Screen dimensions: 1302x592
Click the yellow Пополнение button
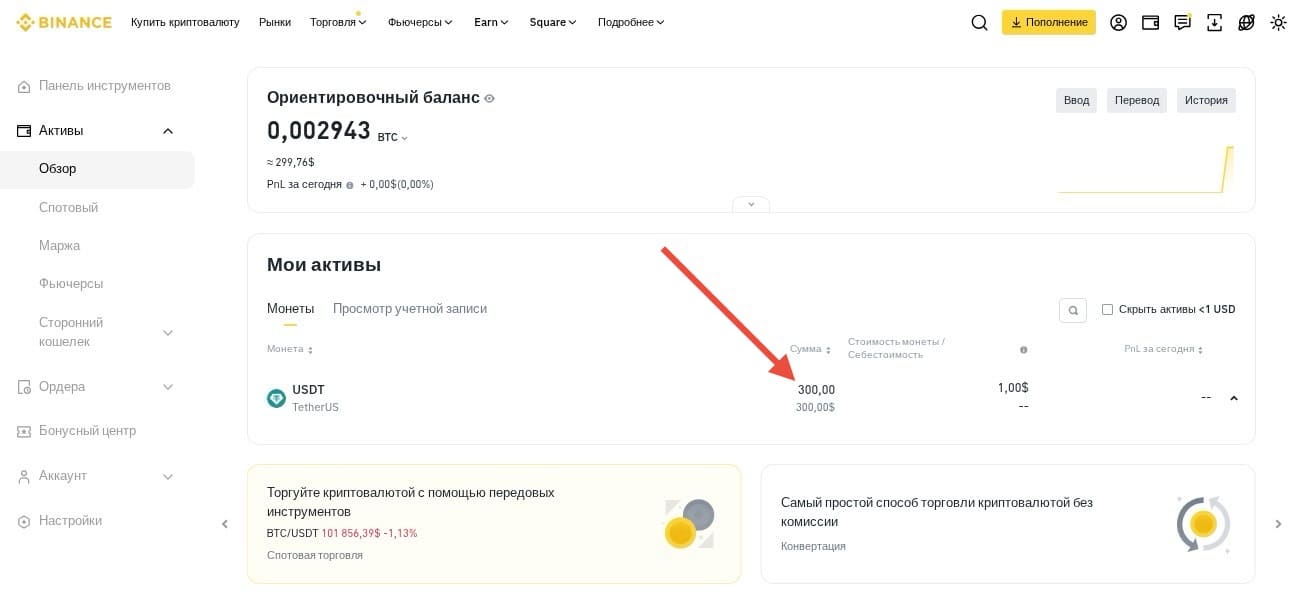(1049, 22)
